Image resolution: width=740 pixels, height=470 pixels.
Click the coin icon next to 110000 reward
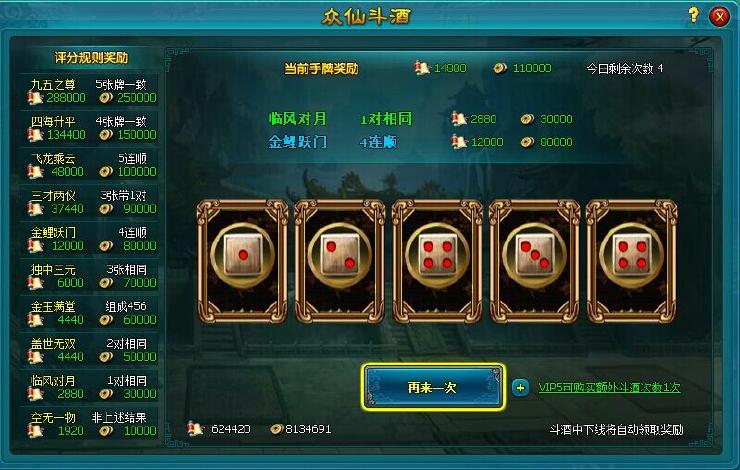[x=500, y=68]
